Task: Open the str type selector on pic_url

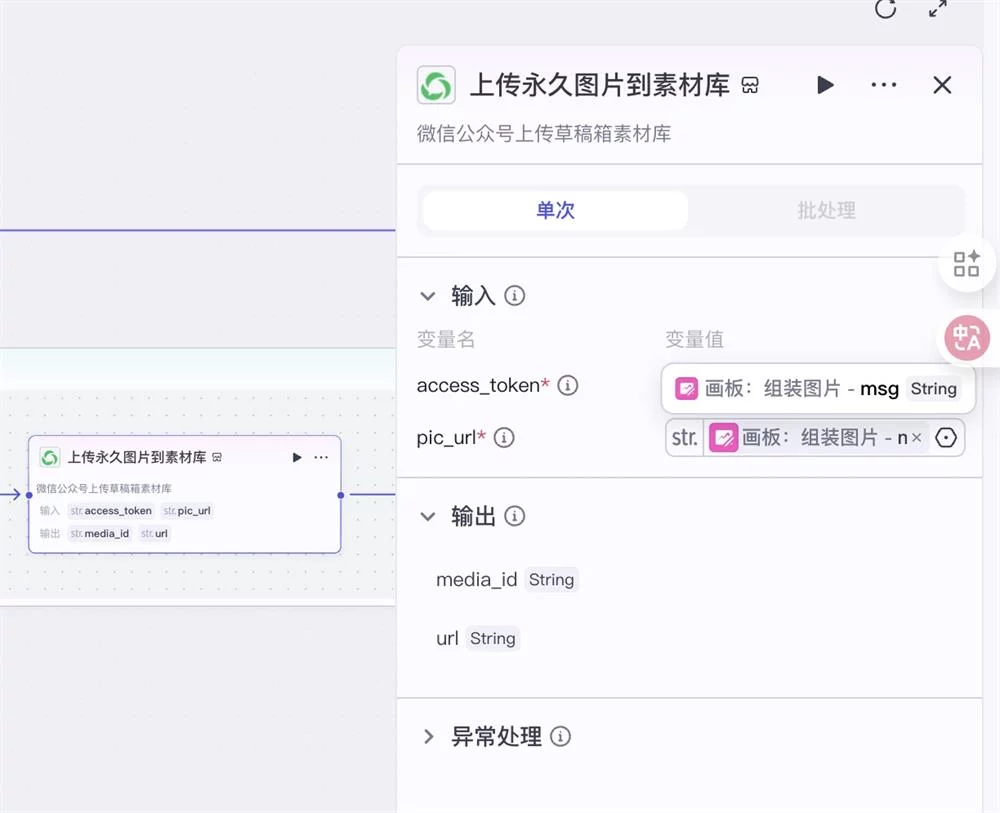Action: point(683,437)
